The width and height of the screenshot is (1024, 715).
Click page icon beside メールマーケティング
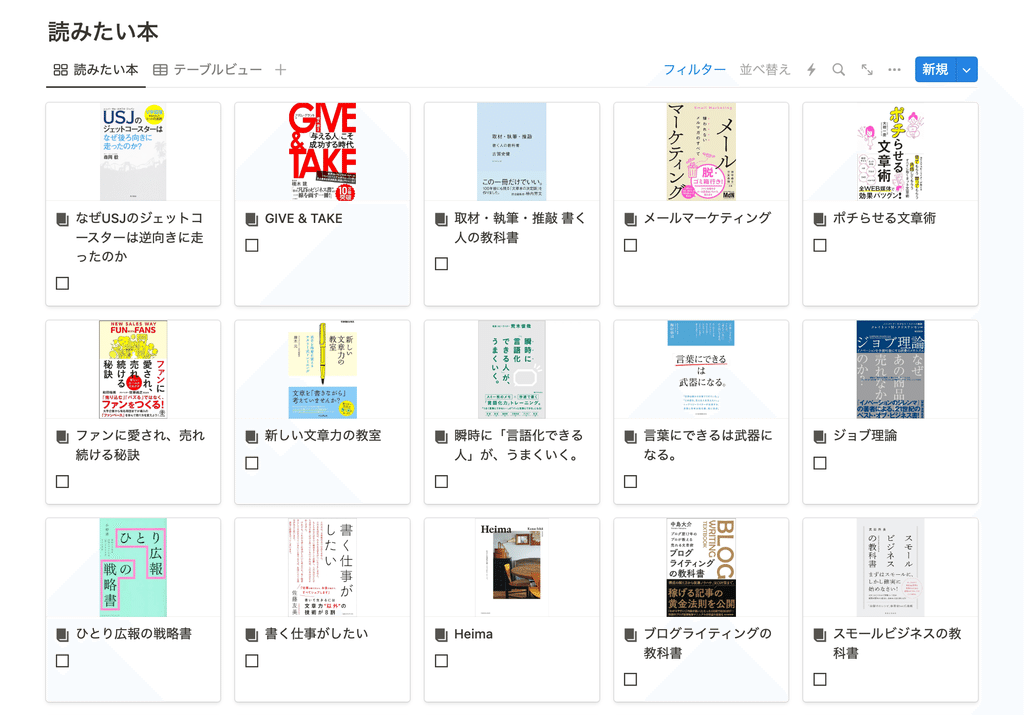[630, 219]
